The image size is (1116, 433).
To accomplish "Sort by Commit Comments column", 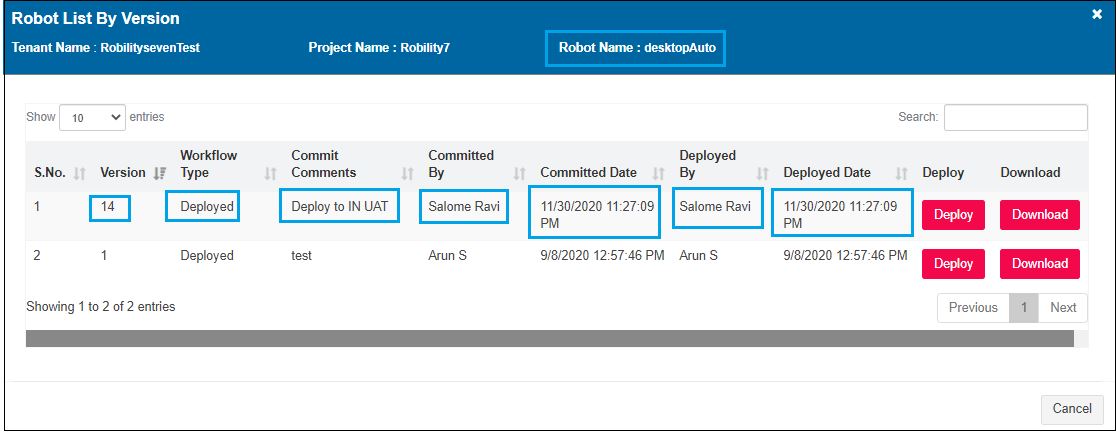I will click(324, 164).
